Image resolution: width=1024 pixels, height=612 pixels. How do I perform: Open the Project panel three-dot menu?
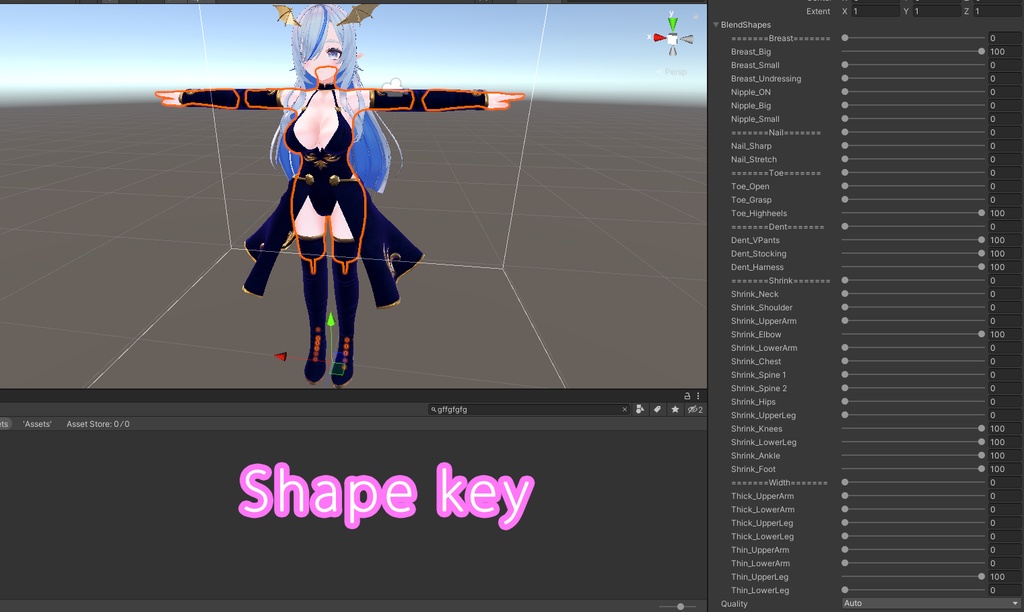[698, 396]
